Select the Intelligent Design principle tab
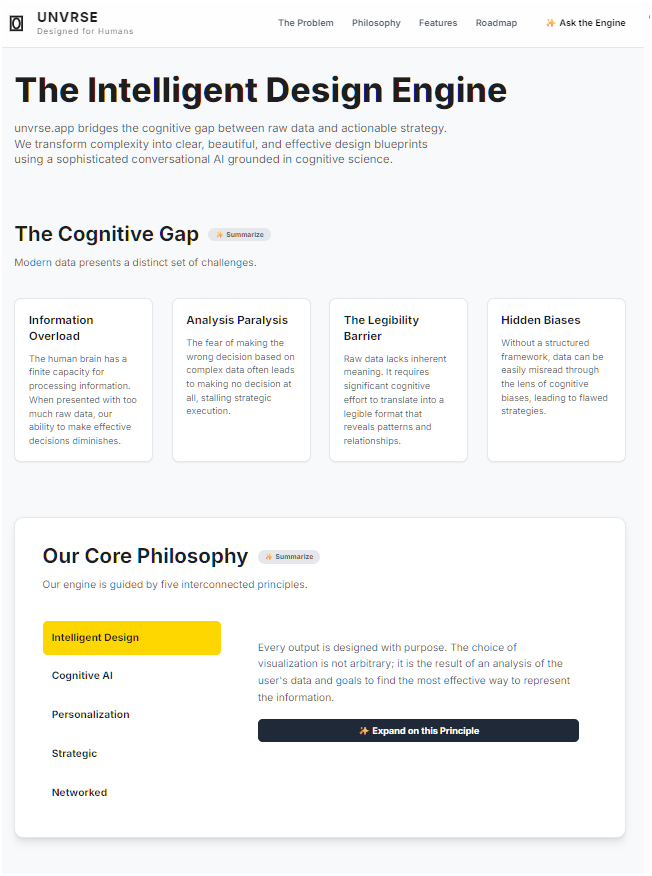This screenshot has height=876, width=652. [131, 638]
